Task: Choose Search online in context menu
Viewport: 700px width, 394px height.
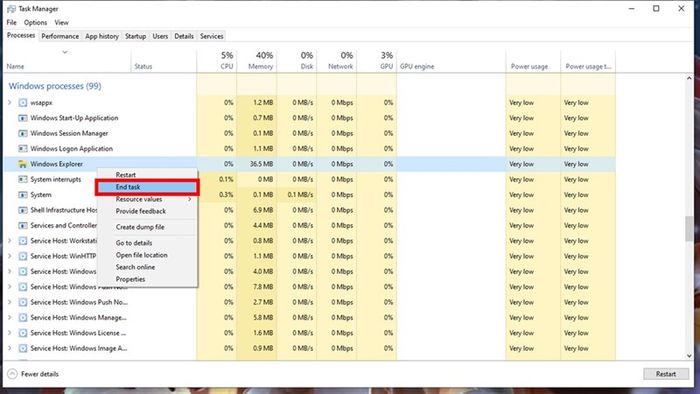Action: tap(135, 267)
